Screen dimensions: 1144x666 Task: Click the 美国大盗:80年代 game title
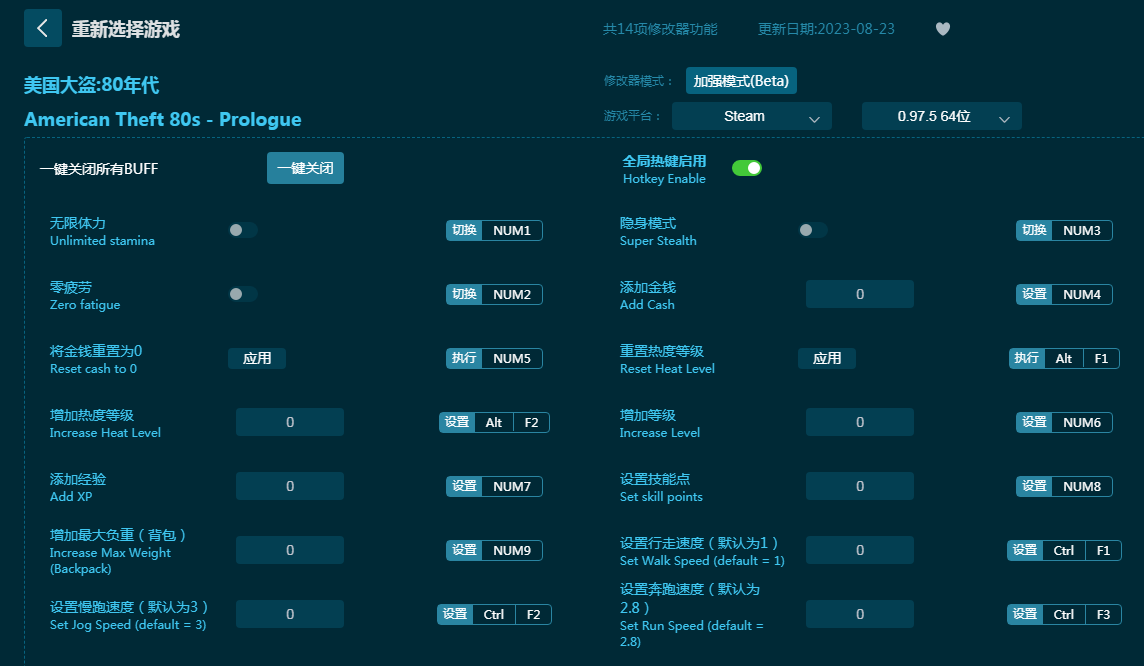[x=91, y=85]
